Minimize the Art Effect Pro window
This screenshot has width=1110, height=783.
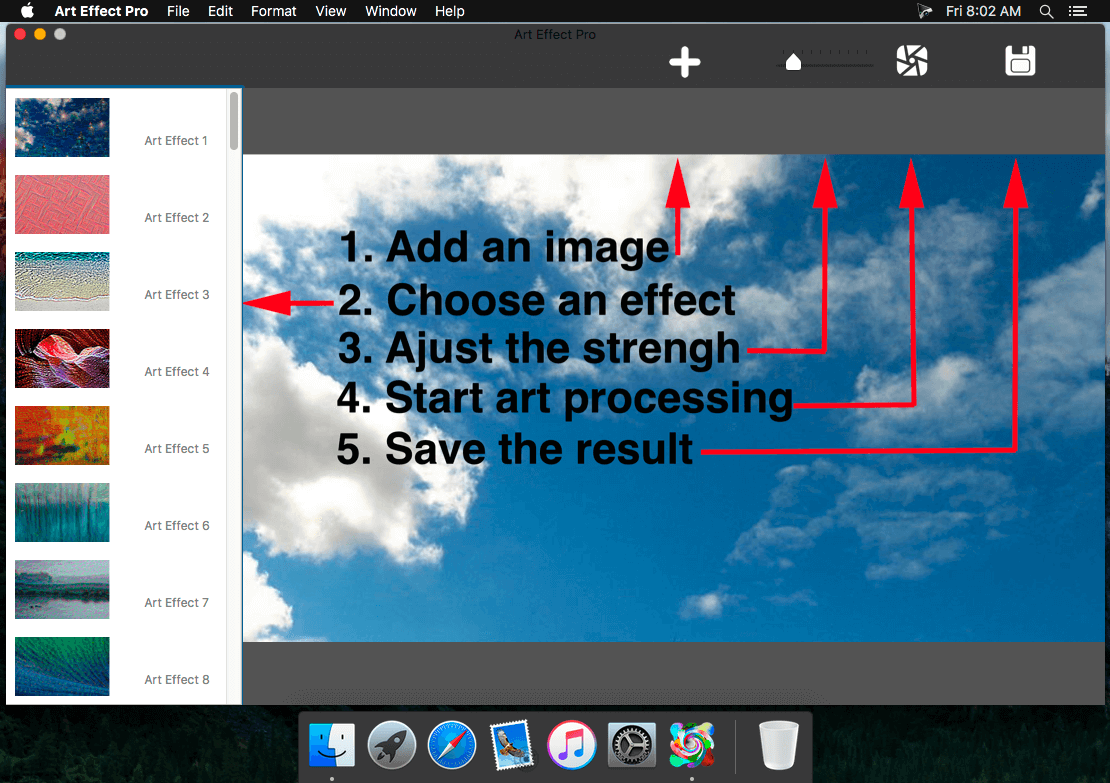pyautogui.click(x=40, y=34)
